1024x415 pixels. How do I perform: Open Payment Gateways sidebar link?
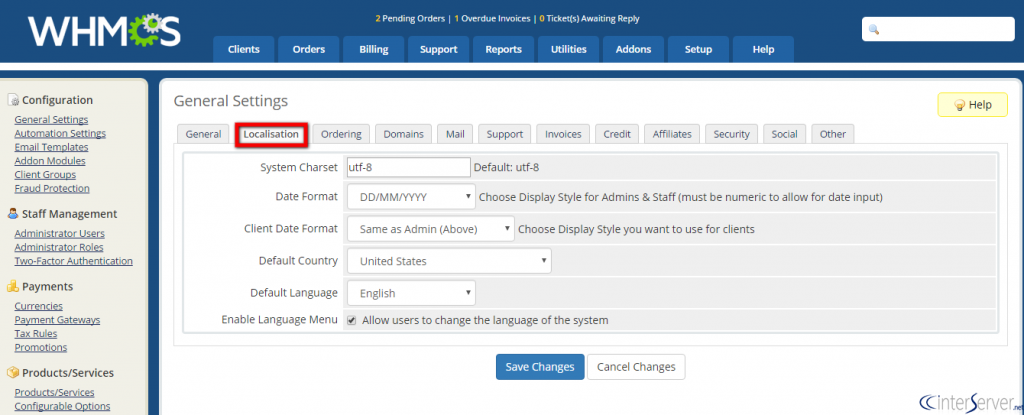57,320
